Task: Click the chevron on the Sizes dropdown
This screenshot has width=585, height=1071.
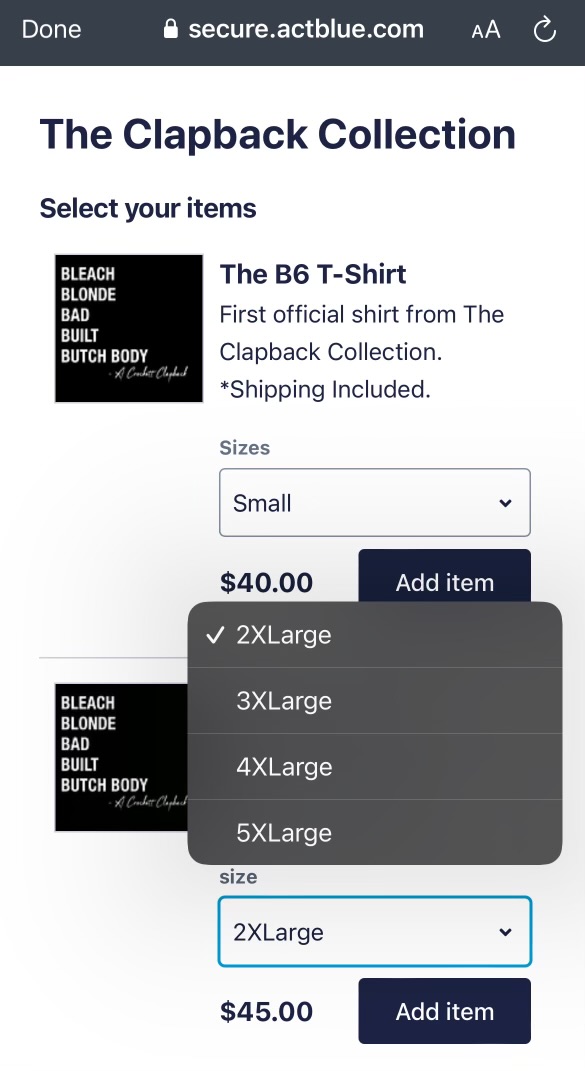Action: click(505, 502)
